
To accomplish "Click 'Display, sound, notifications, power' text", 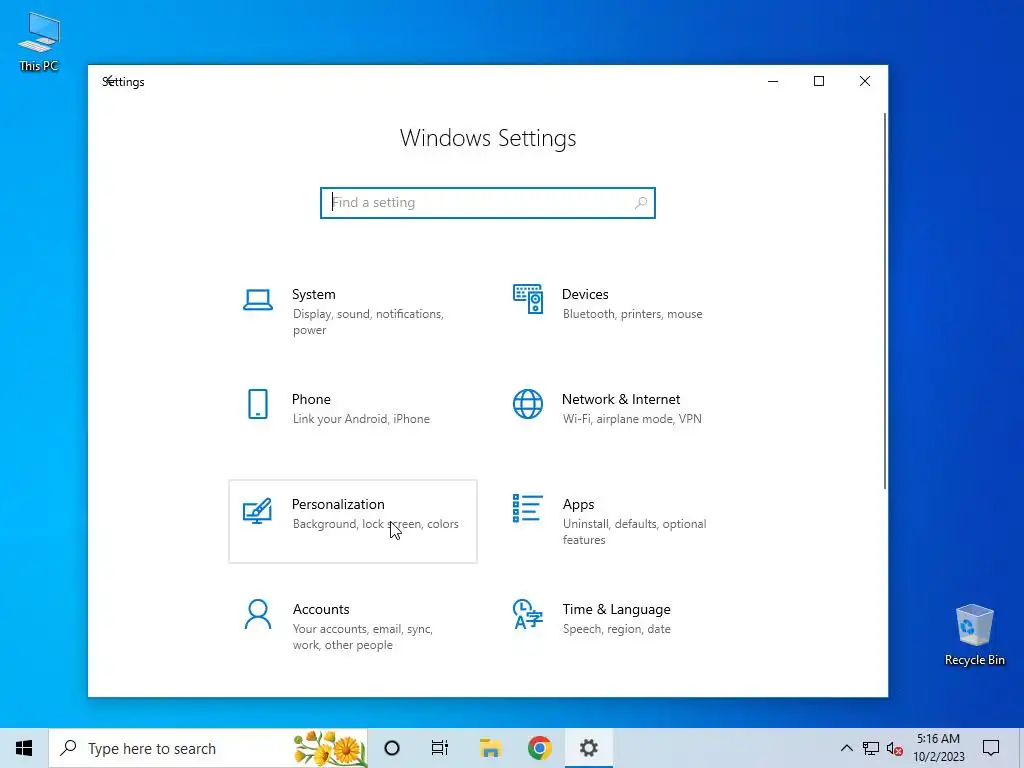I will 368,322.
